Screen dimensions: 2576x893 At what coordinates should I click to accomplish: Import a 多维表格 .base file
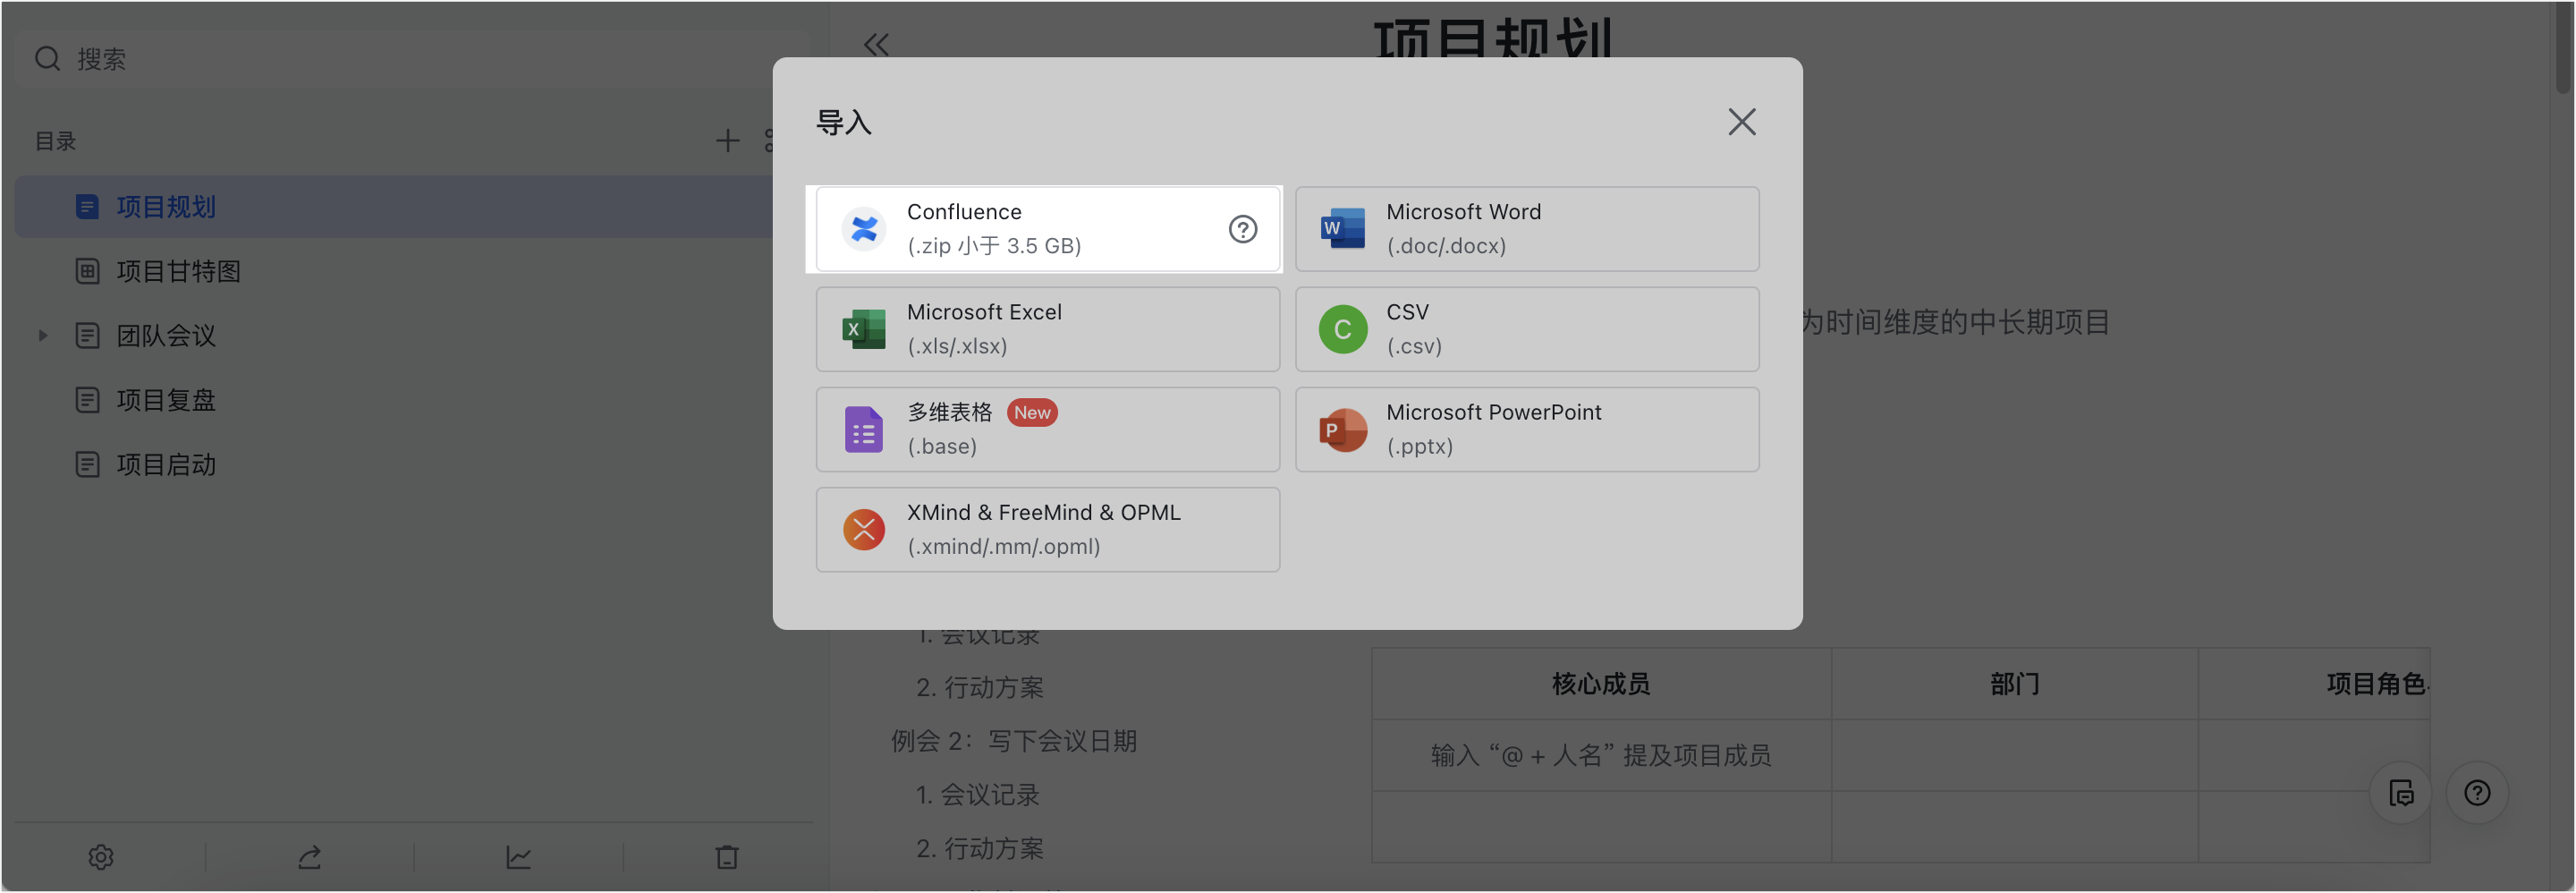pos(1047,429)
